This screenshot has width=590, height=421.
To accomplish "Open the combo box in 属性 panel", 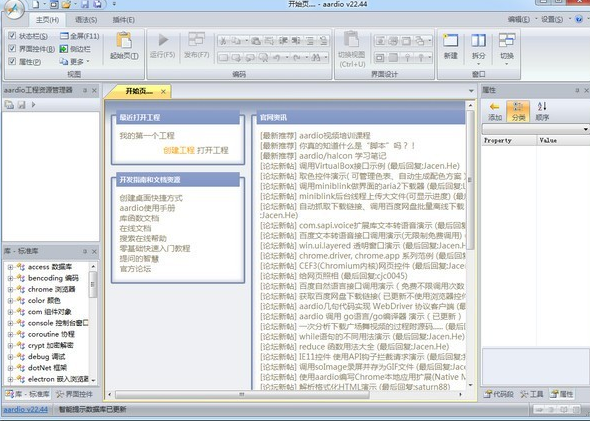I will coord(535,129).
